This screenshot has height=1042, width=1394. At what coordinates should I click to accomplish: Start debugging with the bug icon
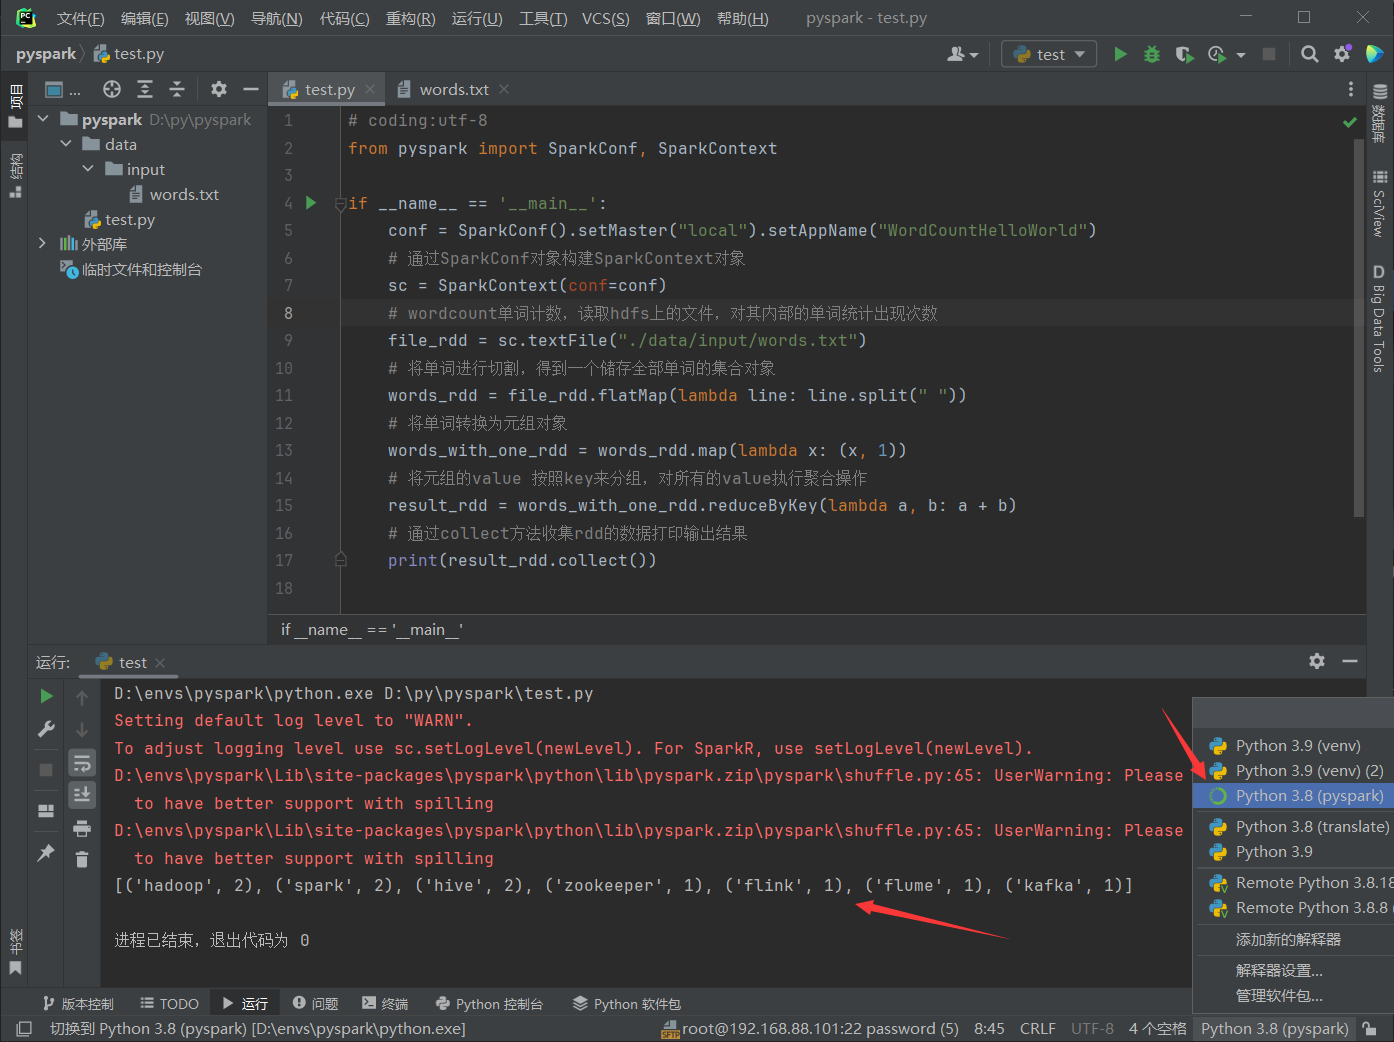1152,54
